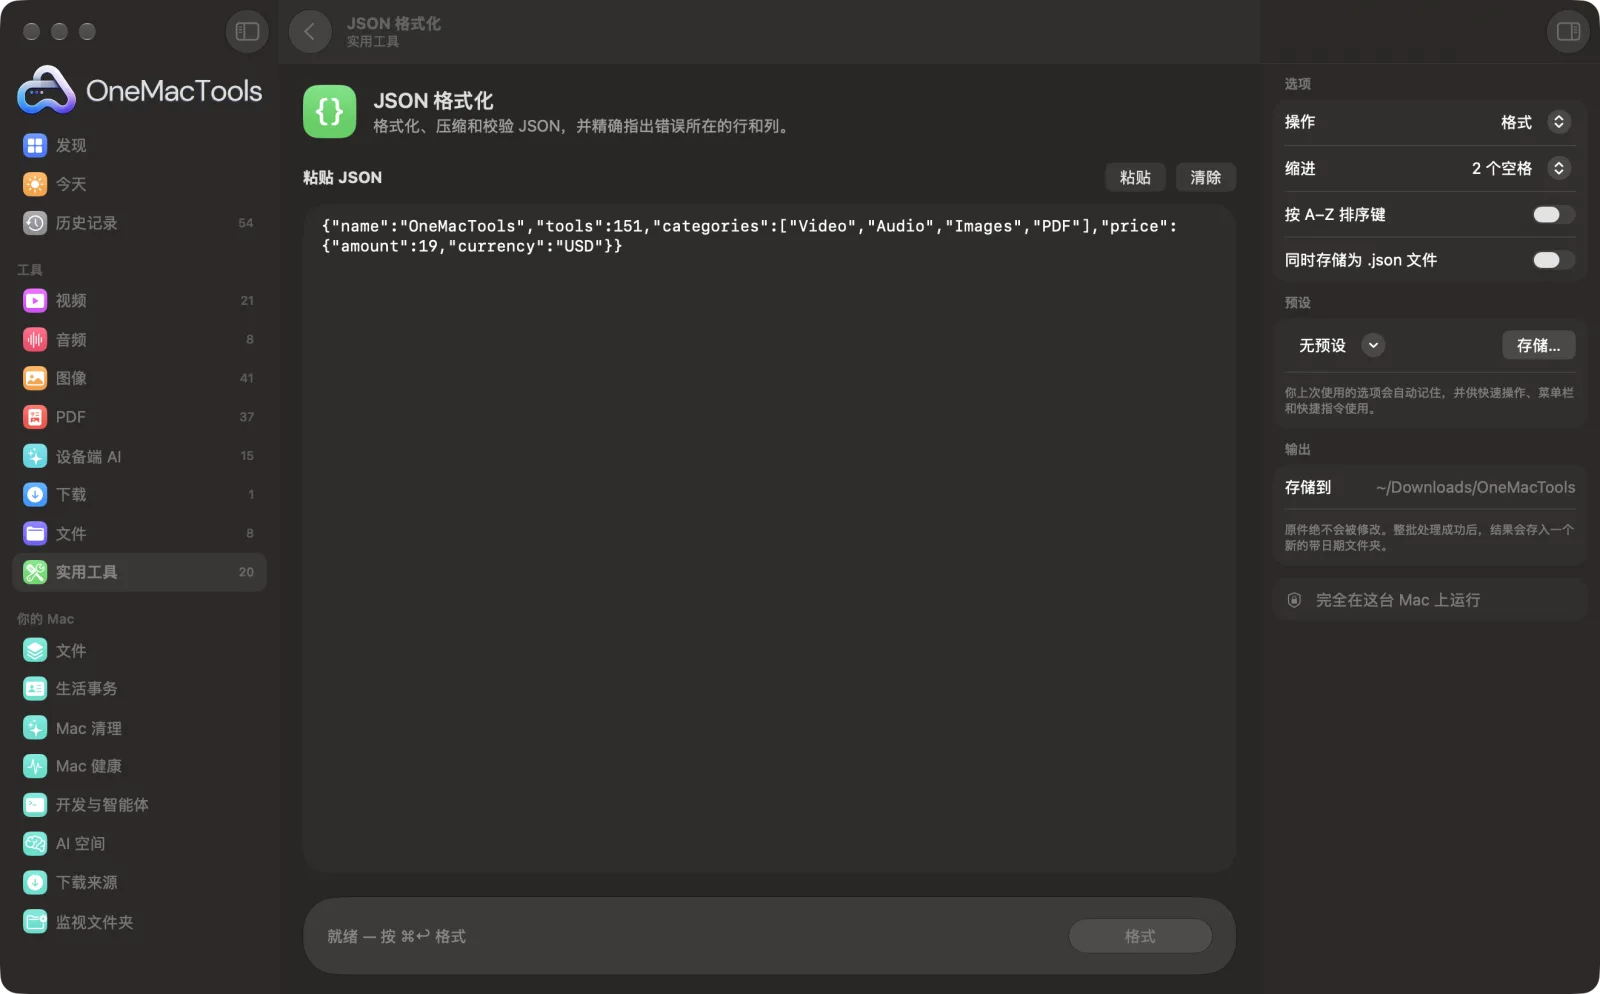
Task: Select 实用工具 in the sidebar
Action: point(139,572)
